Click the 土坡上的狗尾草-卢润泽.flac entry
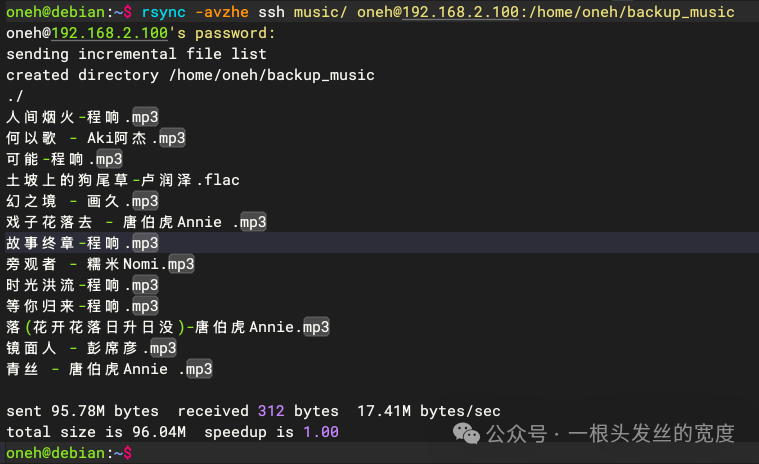Viewport: 759px width, 464px height. point(122,180)
